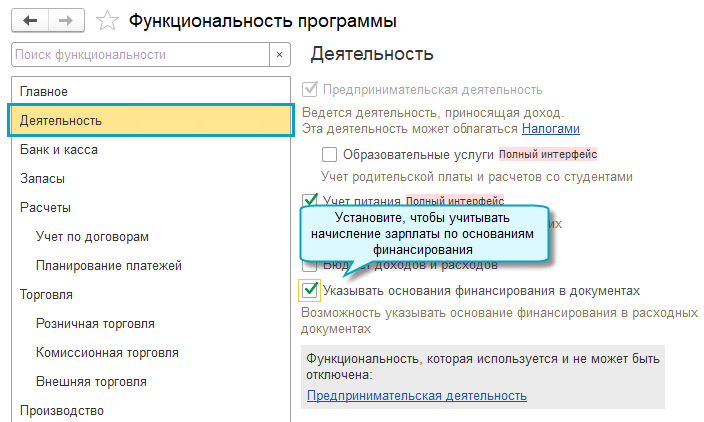Screen dimensions: 704x422
Task: Follow the bottom 'Предпринимательская деятельность' link
Action: pyautogui.click(x=416, y=395)
